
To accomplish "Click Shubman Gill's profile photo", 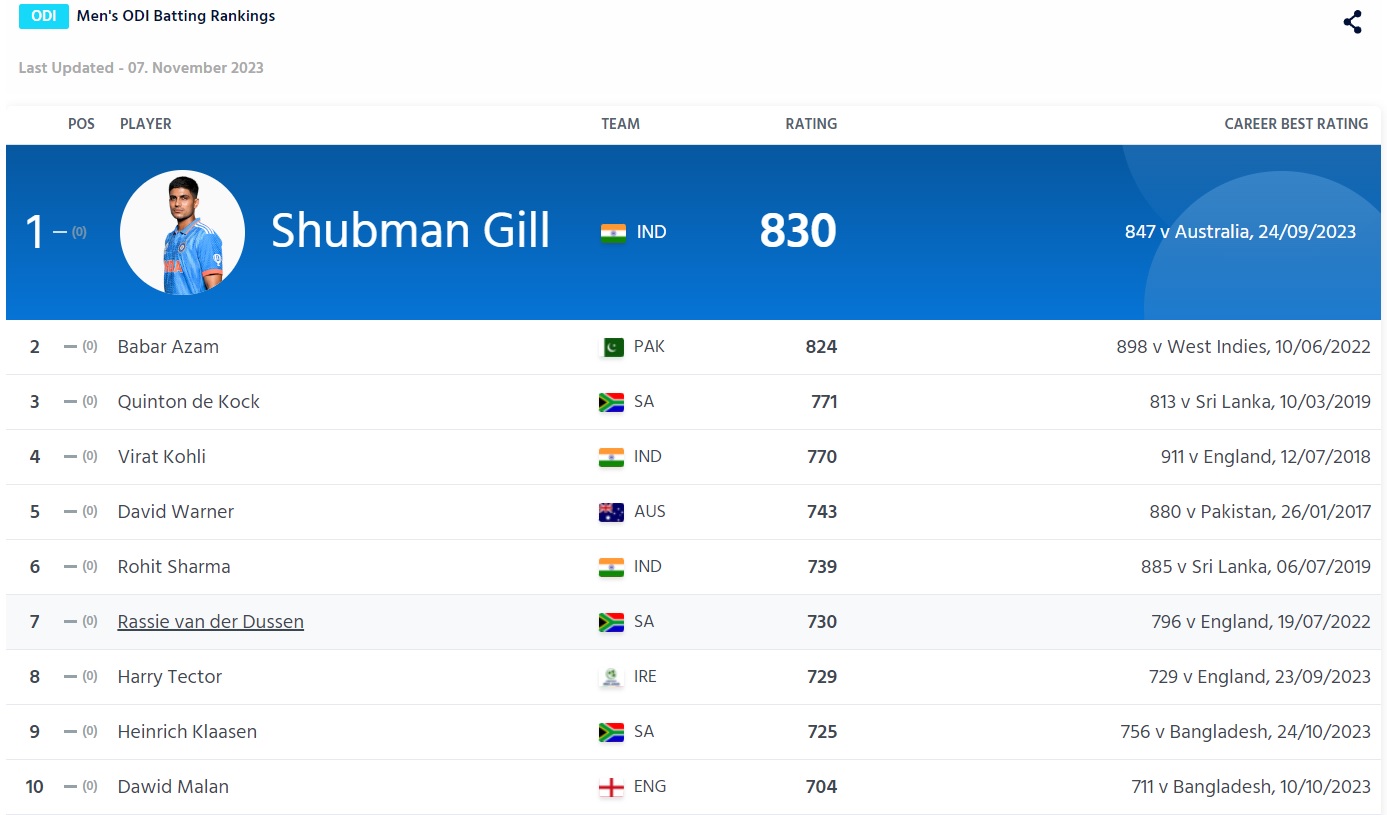I will pyautogui.click(x=182, y=232).
